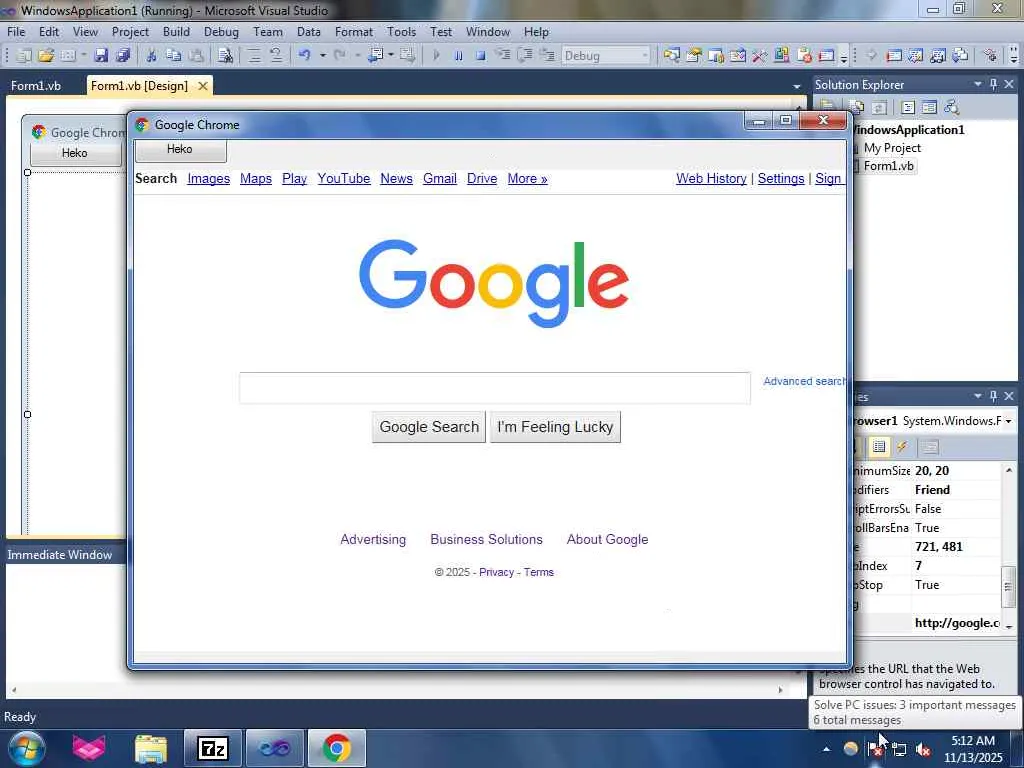Click the Properties panel scrollbar down arrow

(1009, 626)
